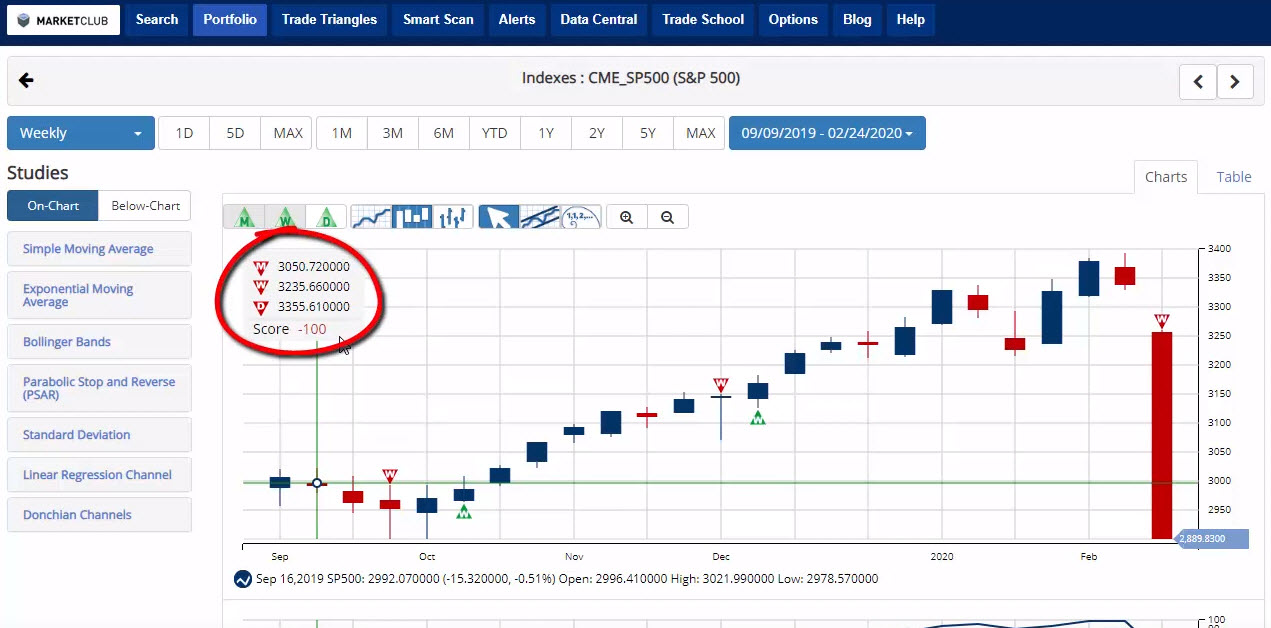
Task: Add the Simple Moving Average study
Action: coord(99,249)
